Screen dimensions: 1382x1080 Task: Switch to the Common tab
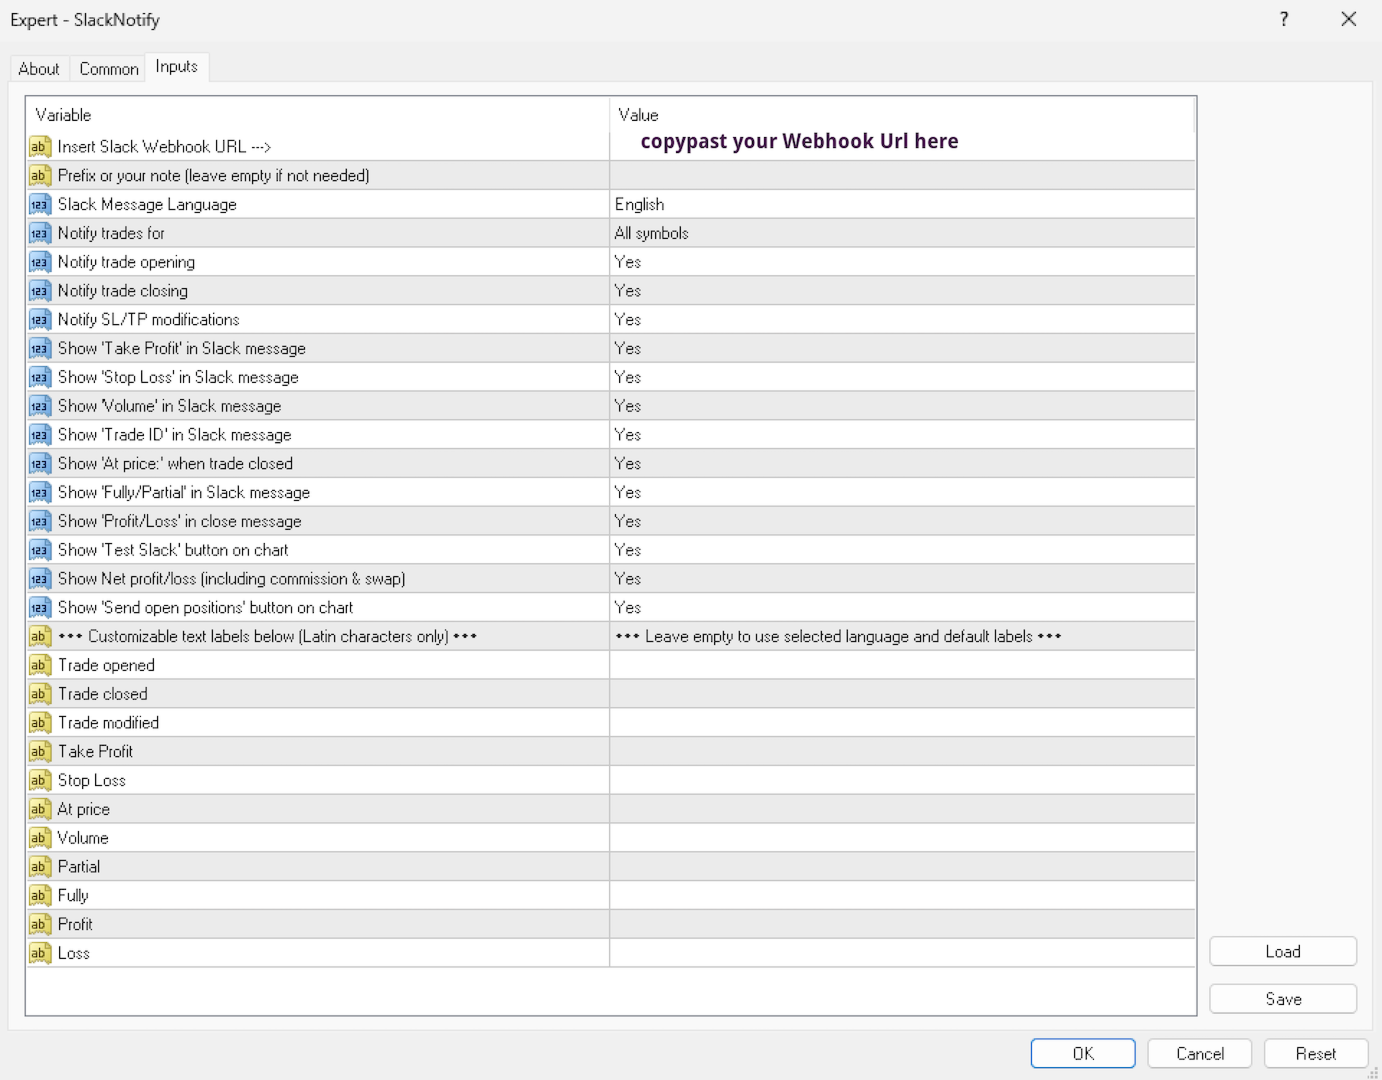(109, 69)
